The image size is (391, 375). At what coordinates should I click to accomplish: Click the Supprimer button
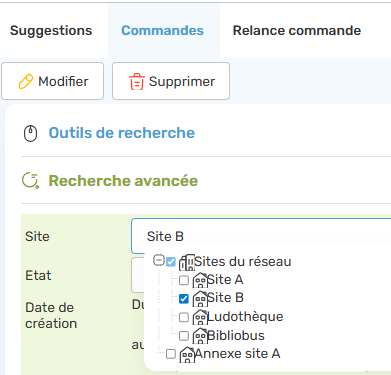(x=171, y=81)
